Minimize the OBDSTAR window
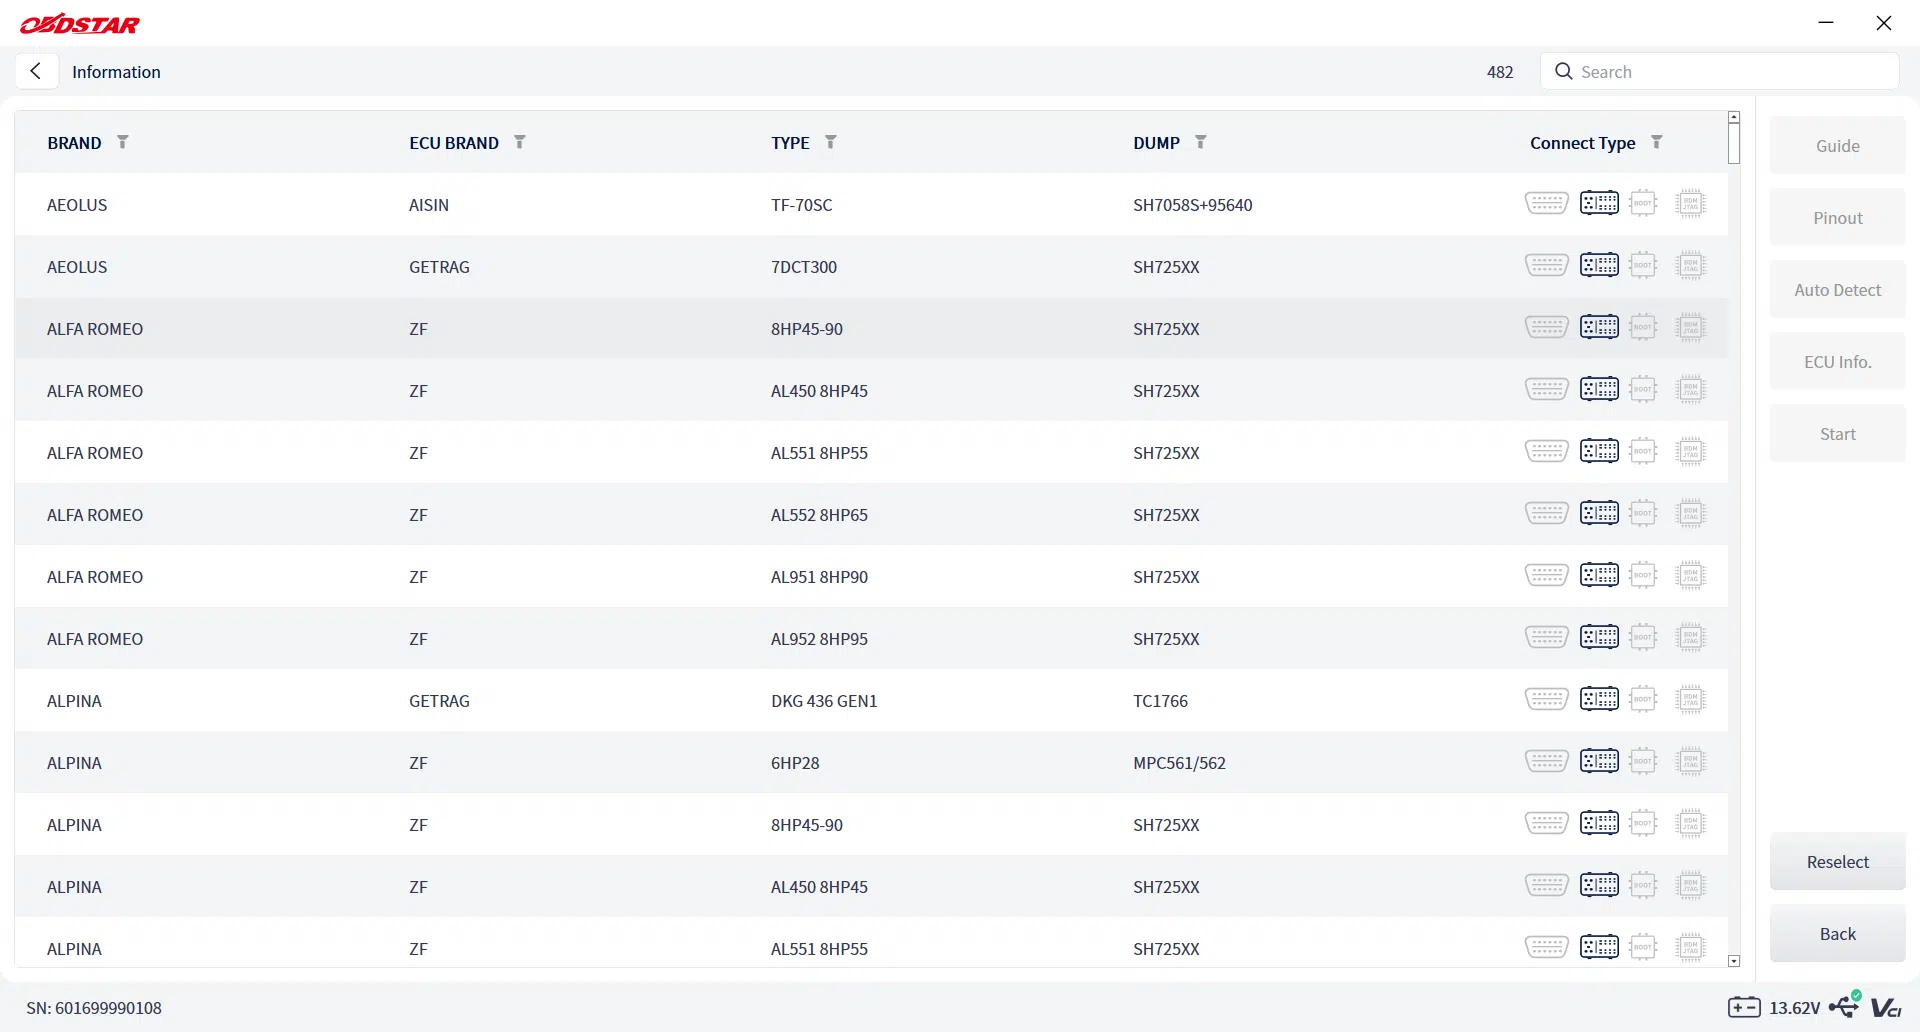The image size is (1920, 1032). pos(1826,22)
